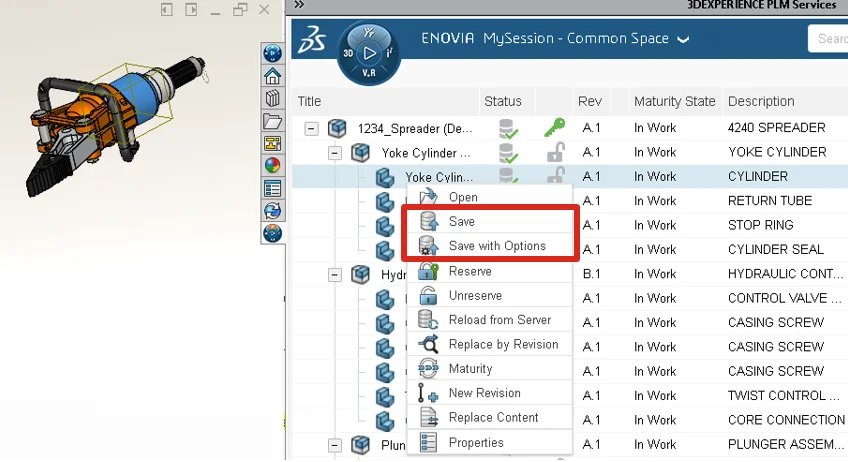This screenshot has width=848, height=462.
Task: Click the open padlock in the YOKE CYLINDER row
Action: [555, 152]
